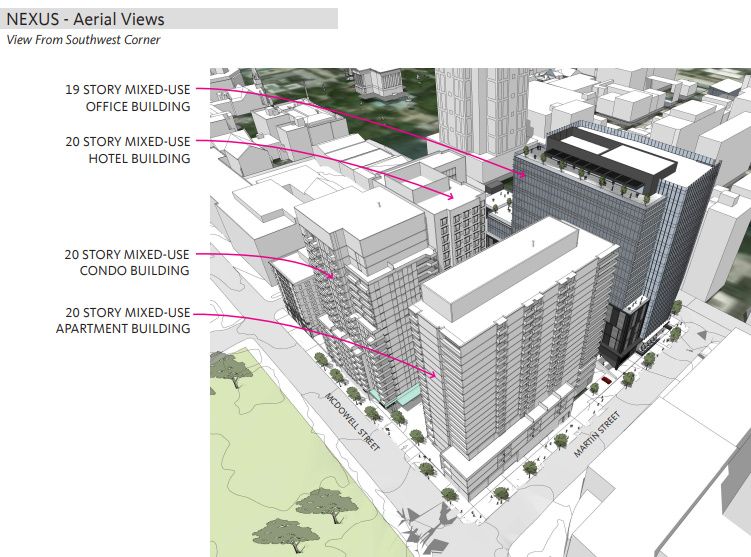Image resolution: width=751 pixels, height=557 pixels.
Task: Click the 20 story condo building label
Action: (x=126, y=262)
